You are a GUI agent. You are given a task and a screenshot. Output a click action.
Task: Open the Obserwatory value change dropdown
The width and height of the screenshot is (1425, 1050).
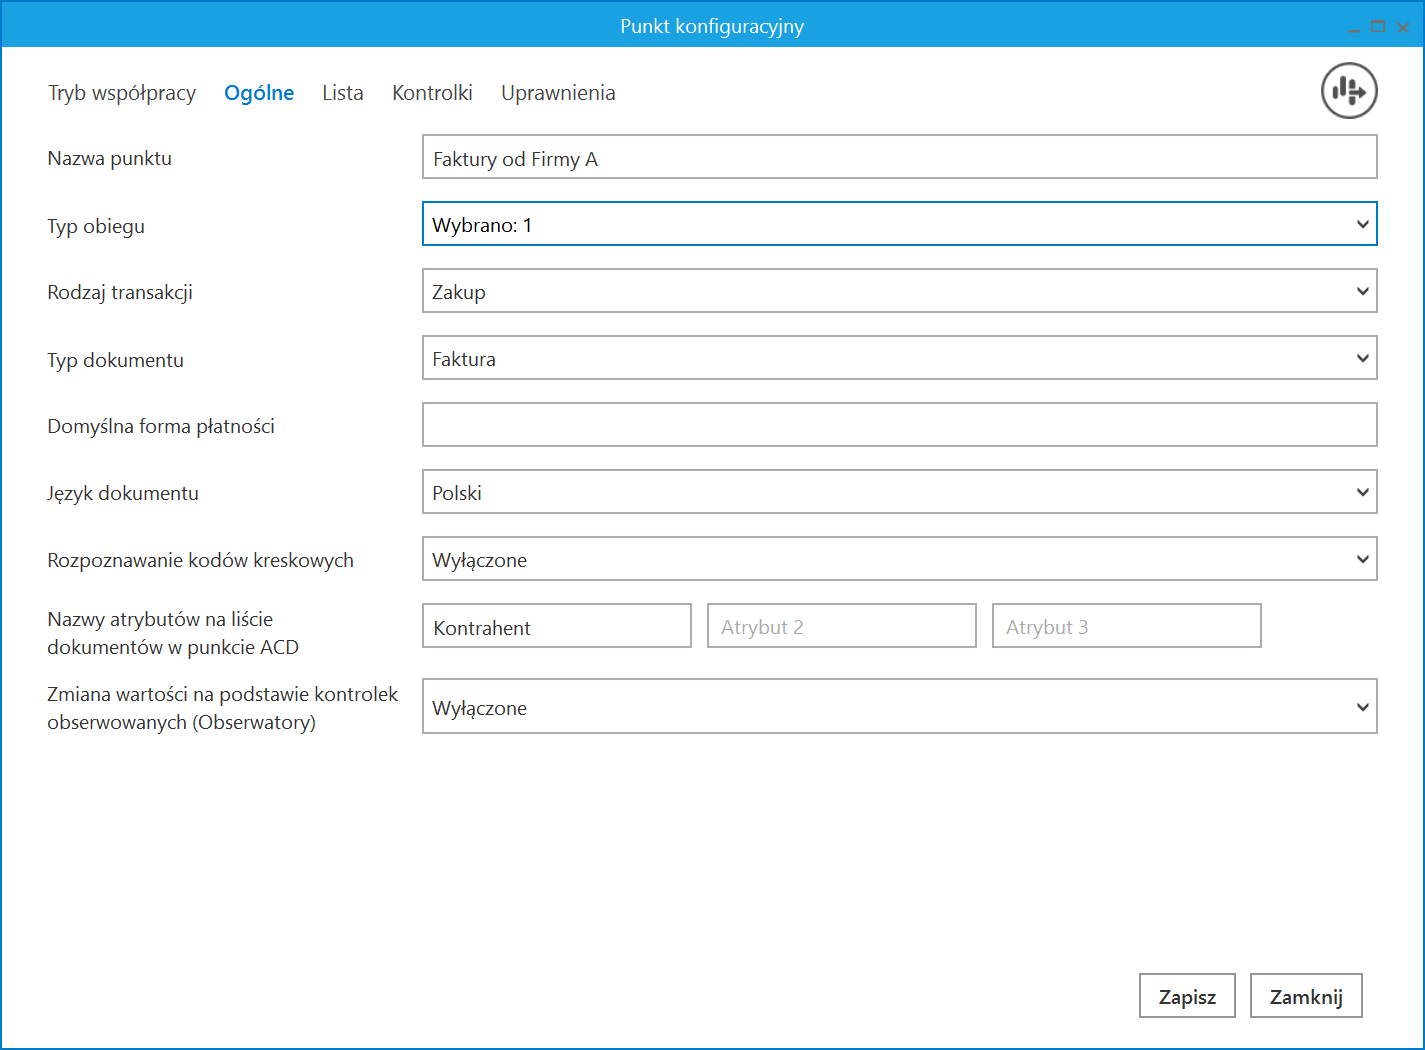898,706
